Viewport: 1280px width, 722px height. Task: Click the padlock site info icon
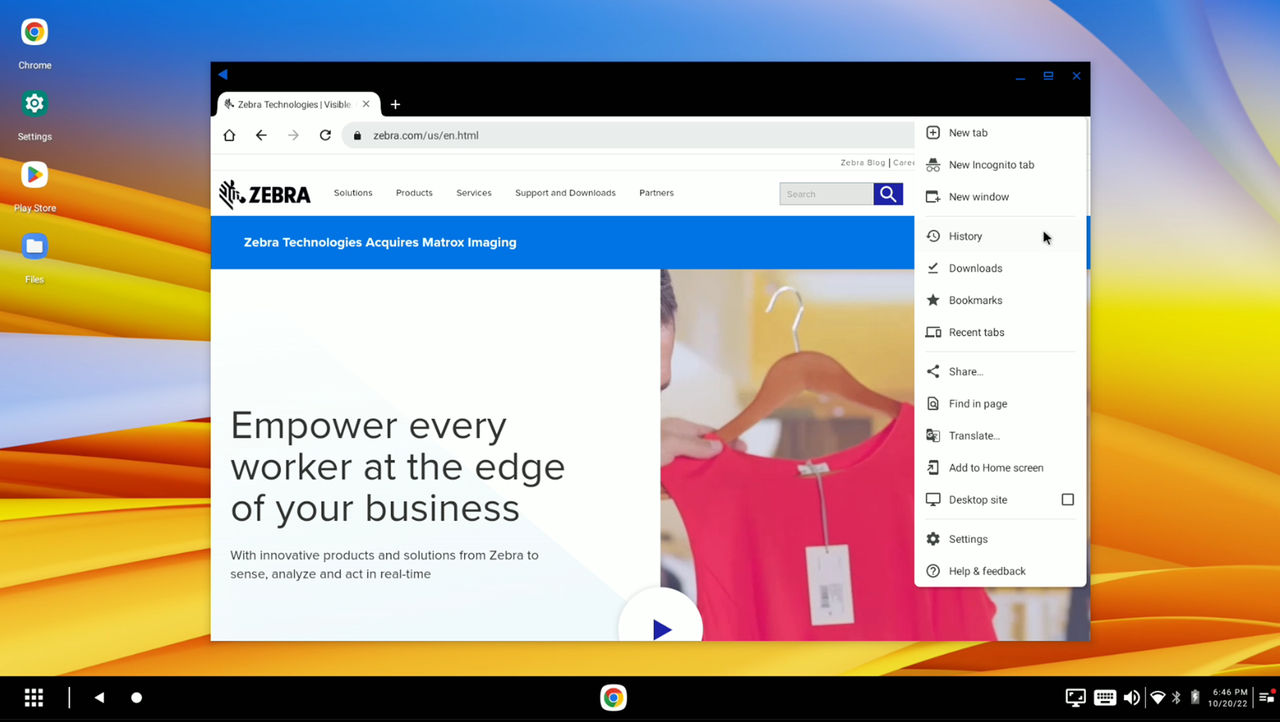[x=357, y=135]
